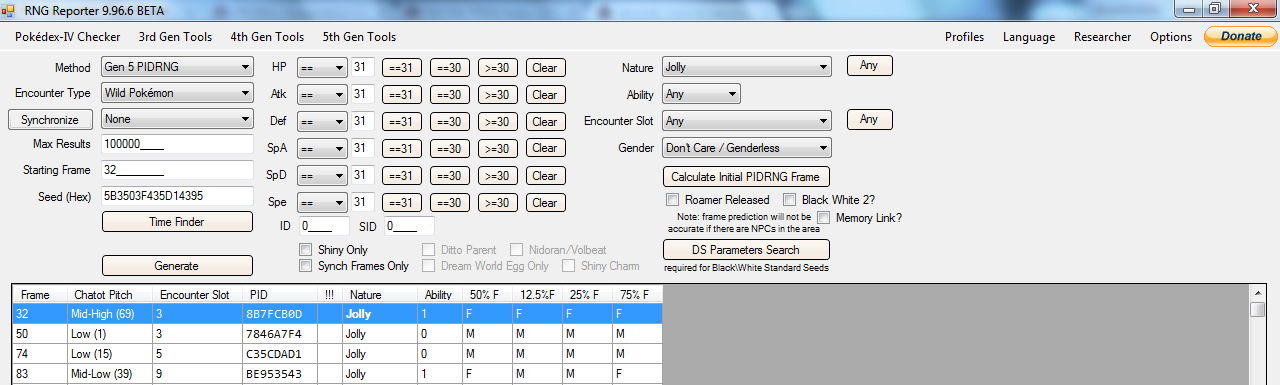The width and height of the screenshot is (1280, 385).
Task: Click the DS Parameters Search button
Action: click(x=746, y=249)
